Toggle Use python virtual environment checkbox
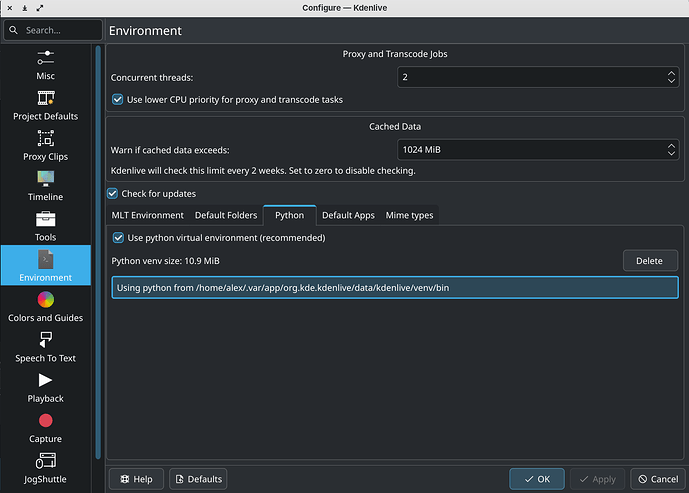Viewport: 689px width, 493px height. (118, 238)
